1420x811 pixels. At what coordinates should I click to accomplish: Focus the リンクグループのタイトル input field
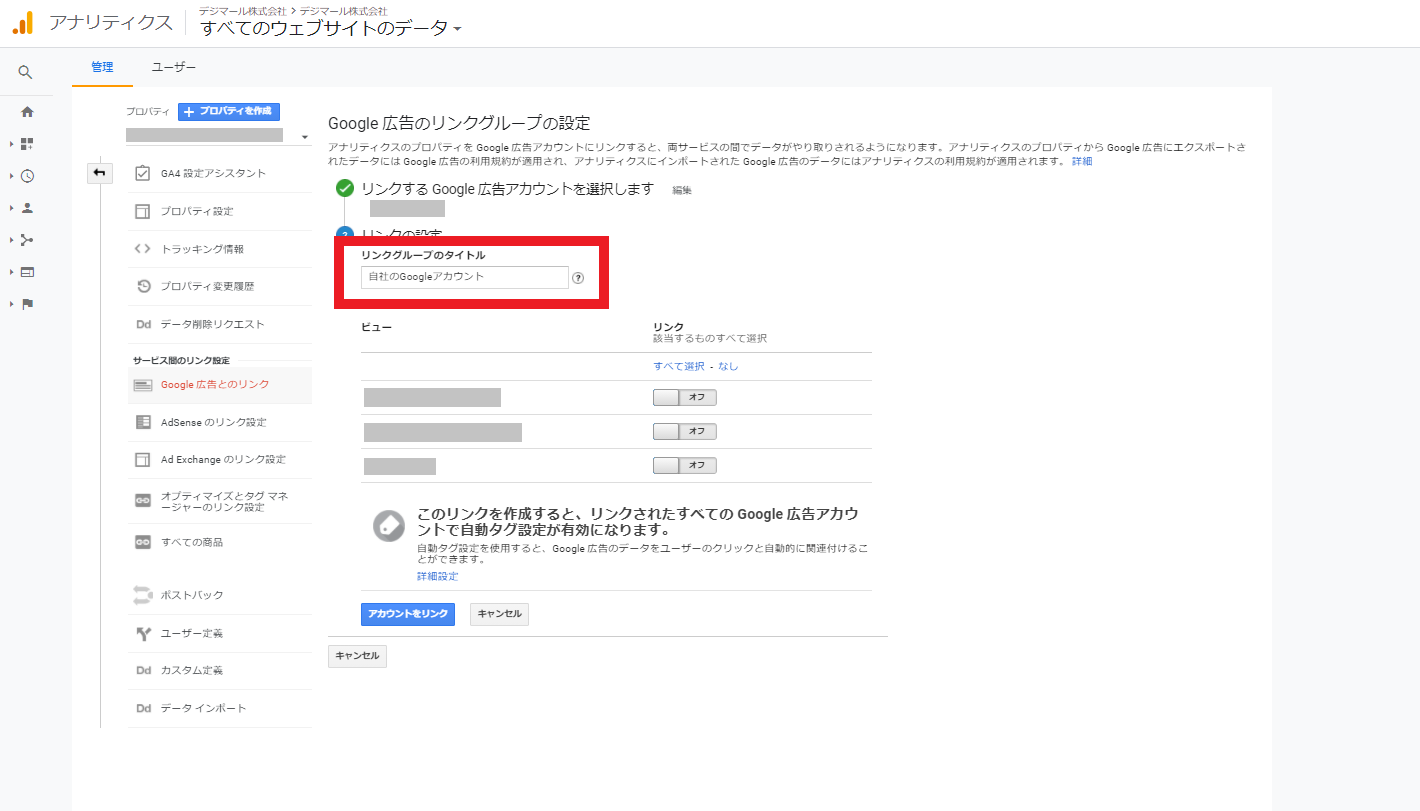point(465,277)
